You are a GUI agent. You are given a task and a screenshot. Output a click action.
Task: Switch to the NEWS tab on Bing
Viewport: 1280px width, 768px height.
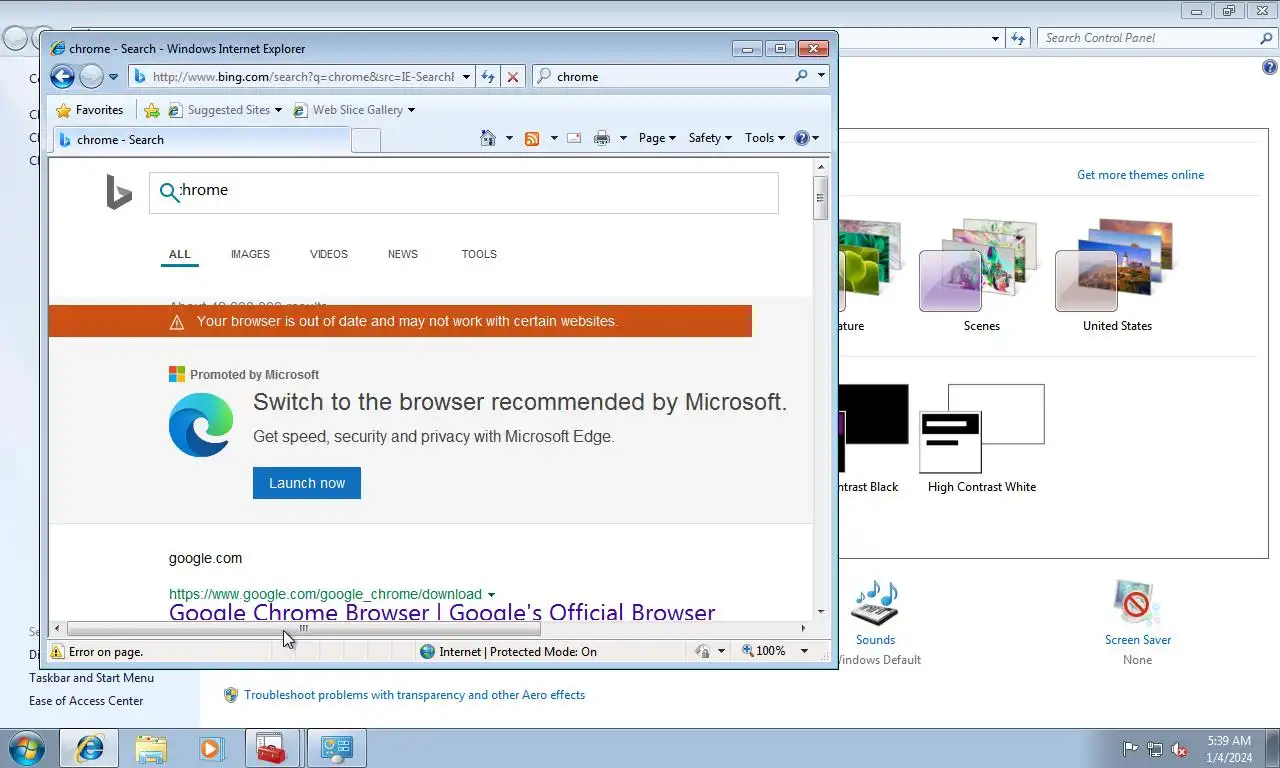(403, 254)
